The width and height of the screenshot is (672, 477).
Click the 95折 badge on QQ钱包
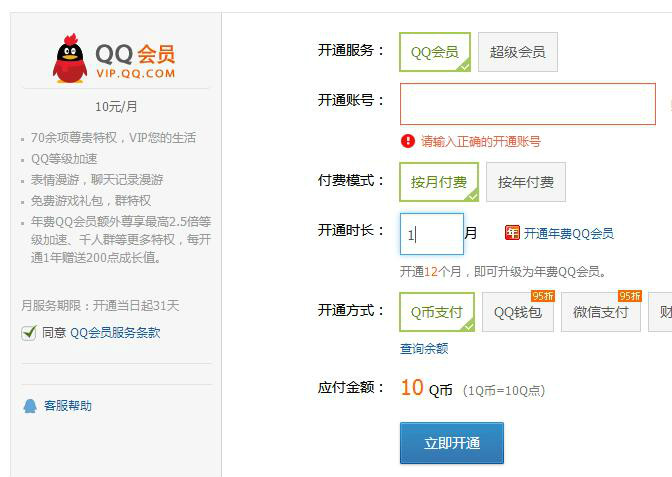click(543, 296)
